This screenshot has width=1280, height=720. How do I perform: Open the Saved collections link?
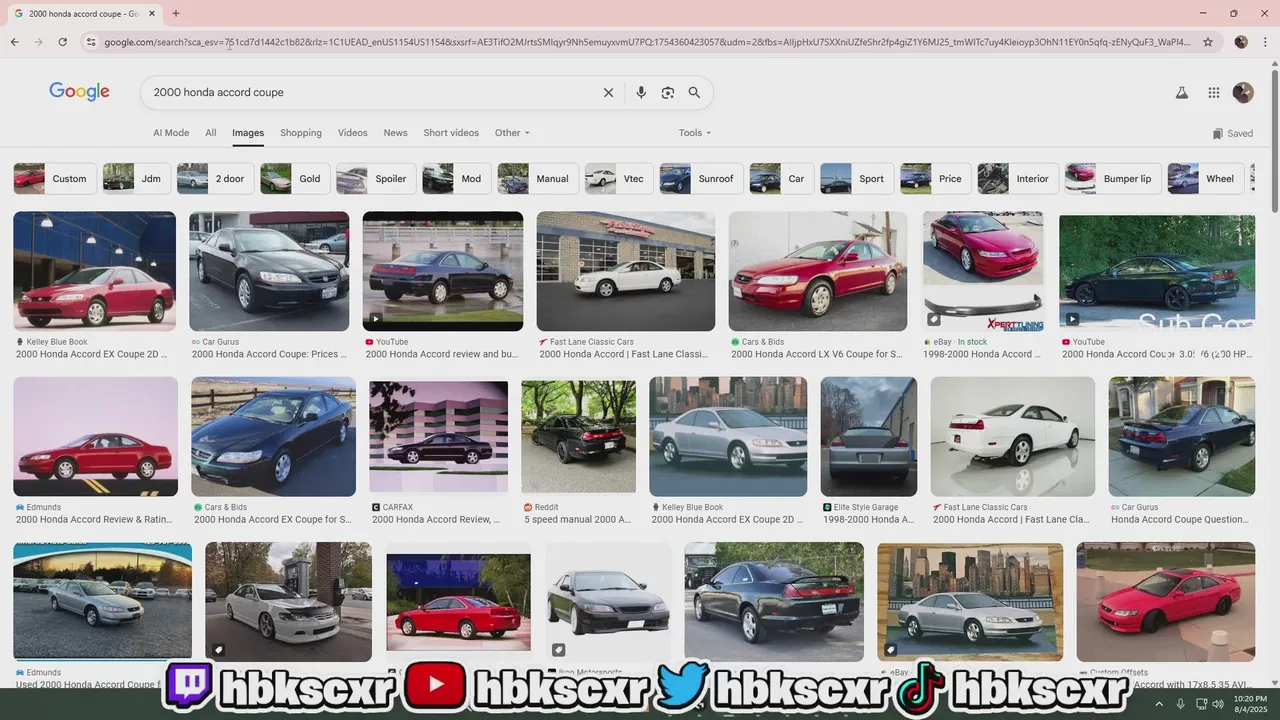(1232, 133)
